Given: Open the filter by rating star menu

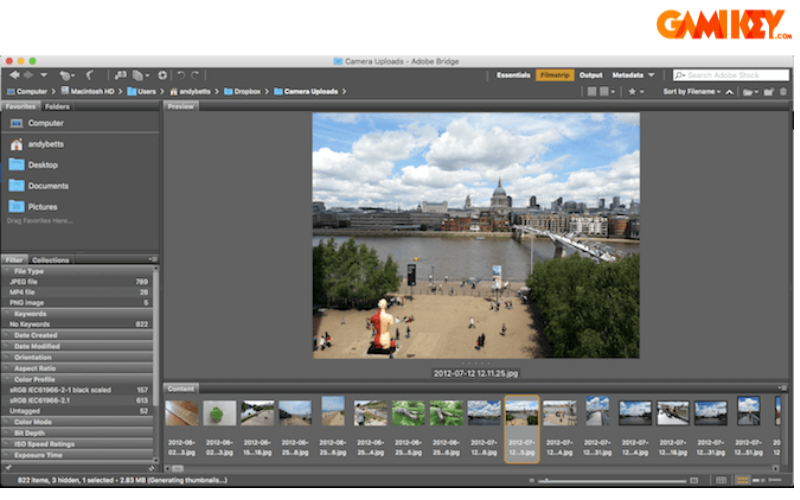Looking at the screenshot, I should 636,92.
